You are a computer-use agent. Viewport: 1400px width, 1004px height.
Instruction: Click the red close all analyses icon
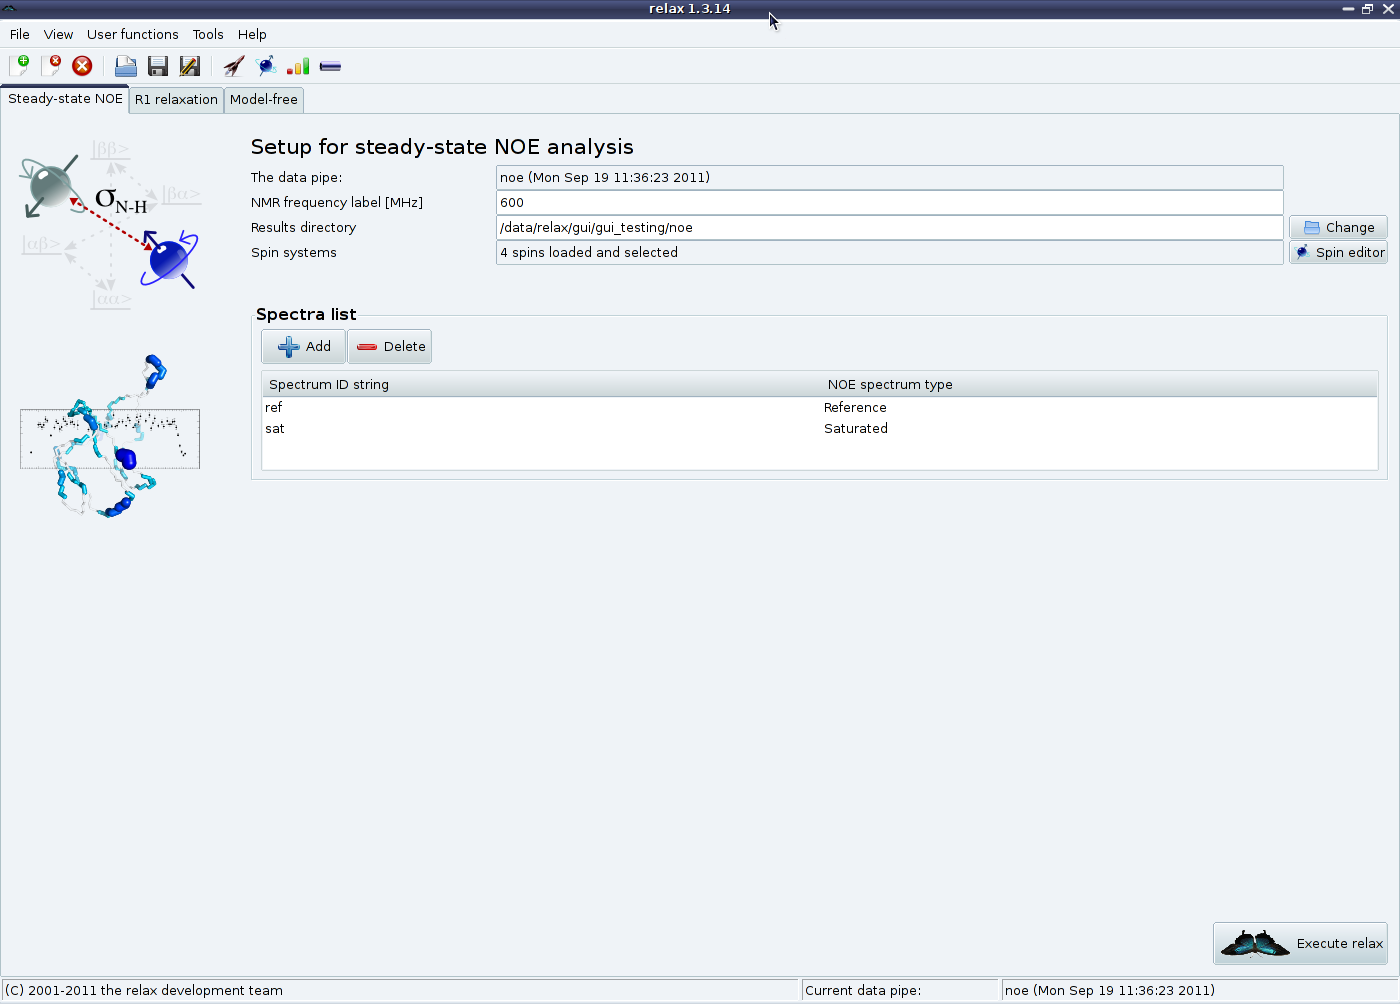tap(82, 66)
